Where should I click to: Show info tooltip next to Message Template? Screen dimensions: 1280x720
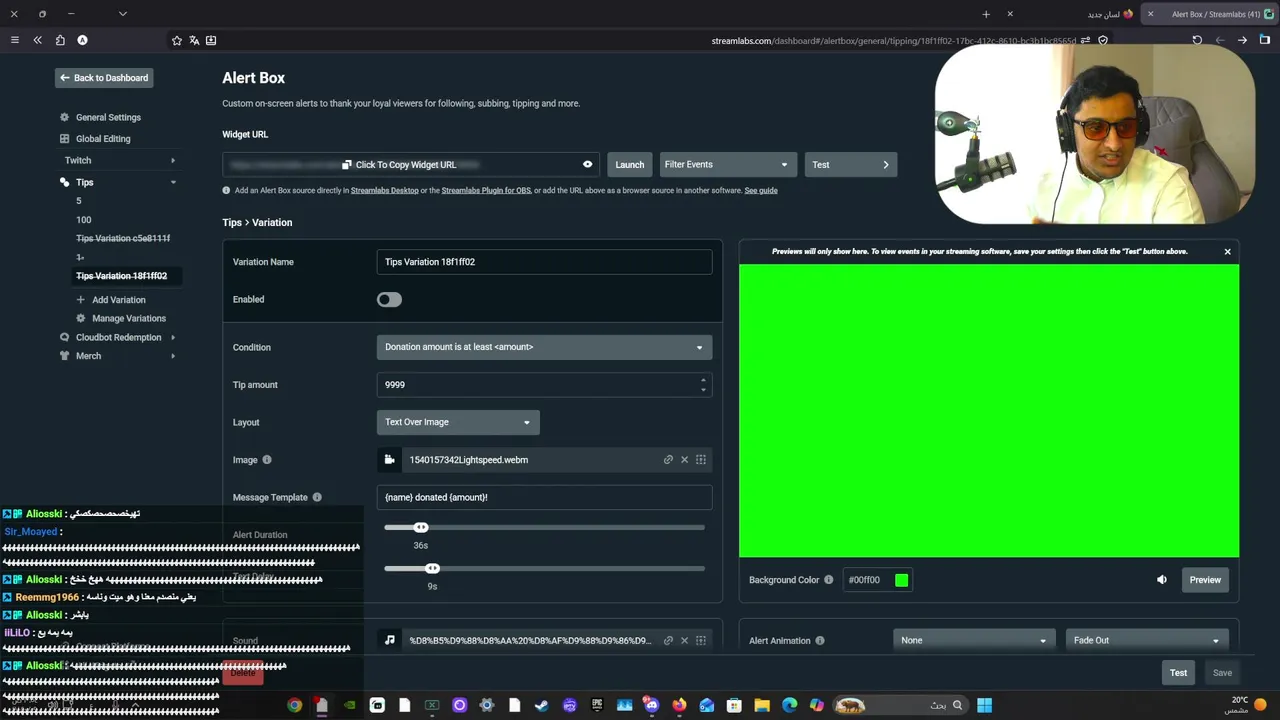pos(317,497)
